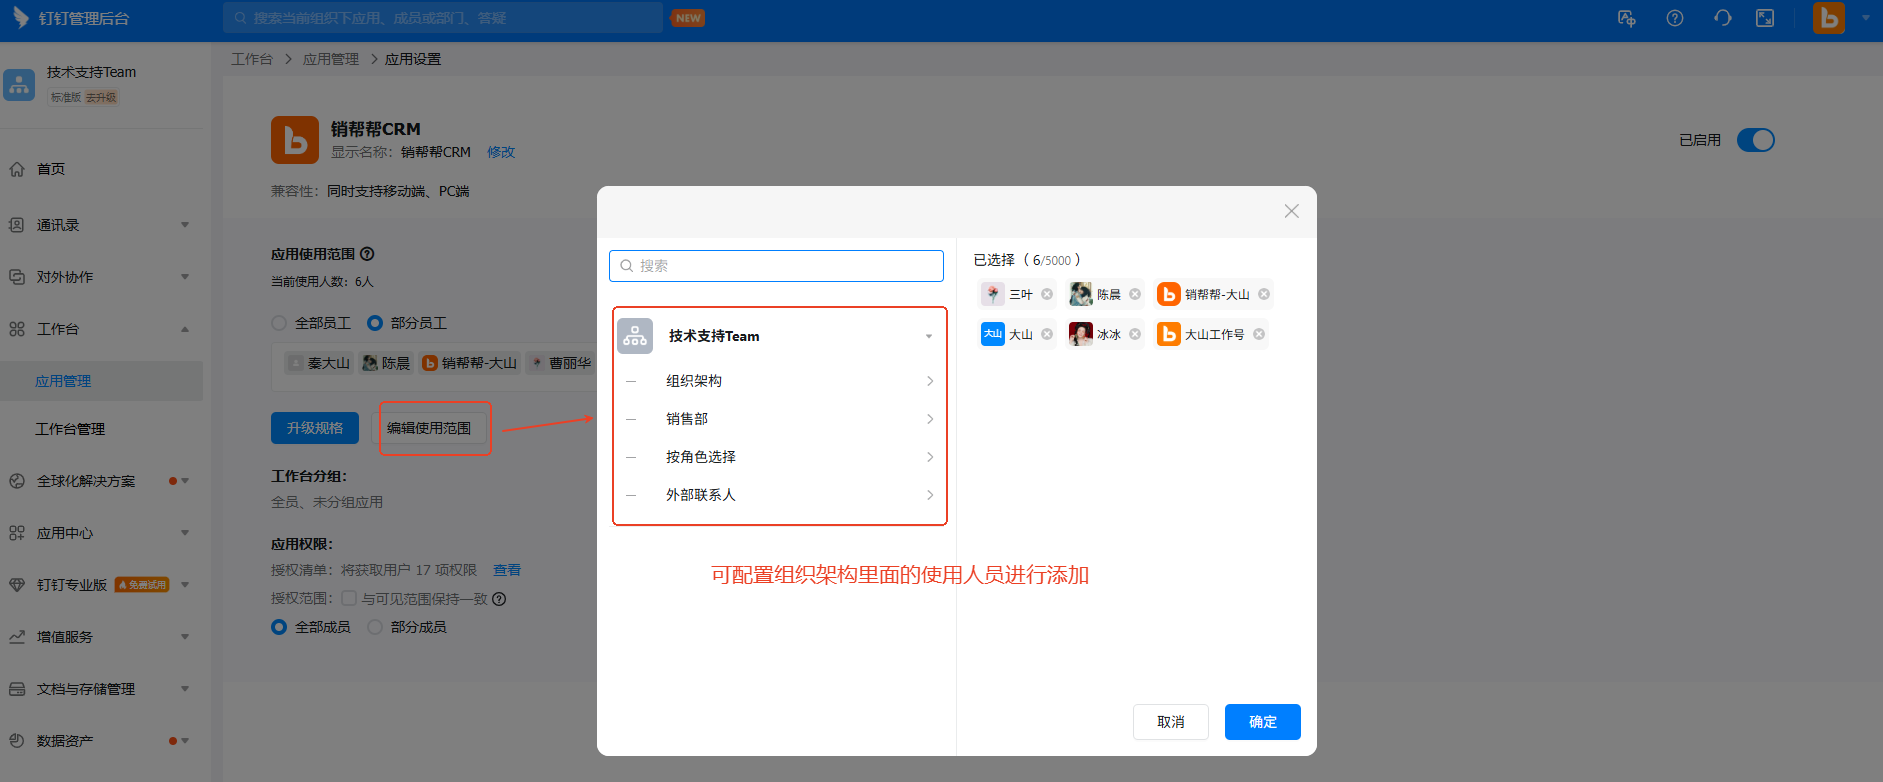Click 免费试用 badge on 钉钉专业版

pyautogui.click(x=142, y=585)
